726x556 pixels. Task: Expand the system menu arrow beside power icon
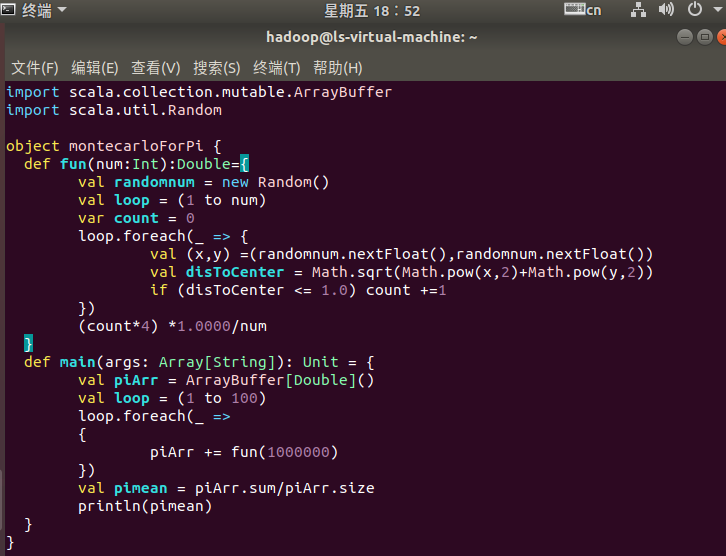tap(718, 9)
